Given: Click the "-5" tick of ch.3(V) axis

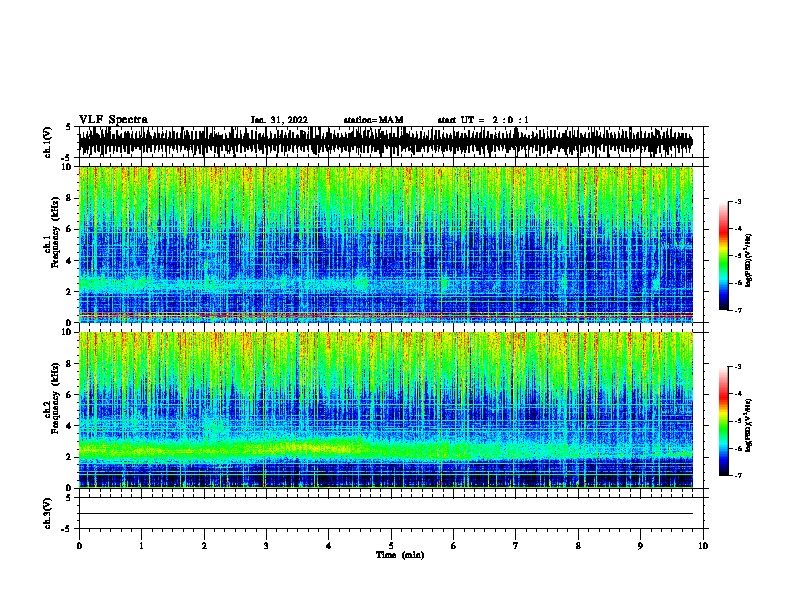Looking at the screenshot, I should pos(67,529).
